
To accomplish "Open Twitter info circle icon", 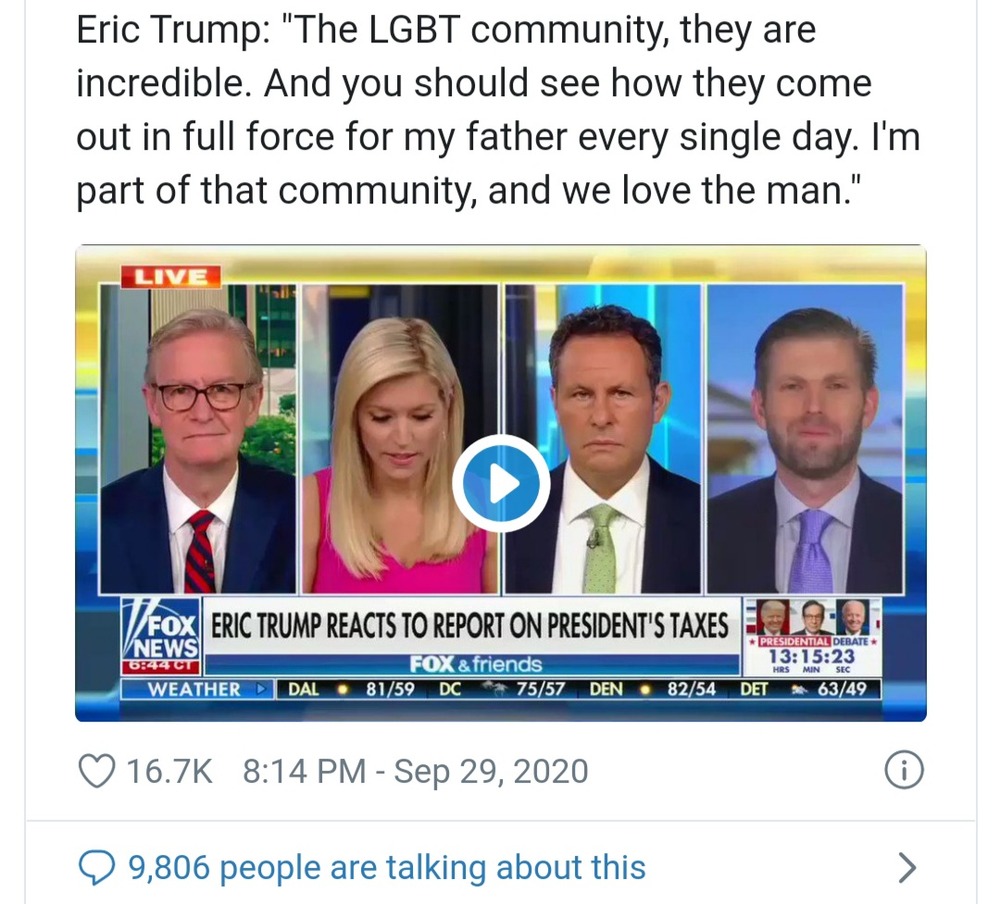I will coord(904,771).
